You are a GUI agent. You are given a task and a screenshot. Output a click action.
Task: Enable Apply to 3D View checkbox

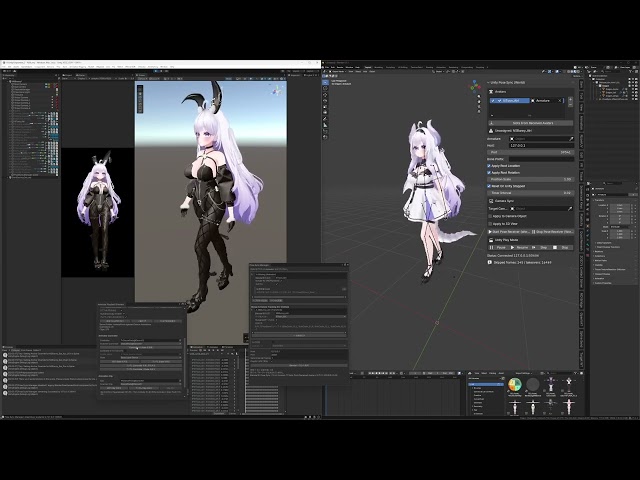tap(491, 224)
